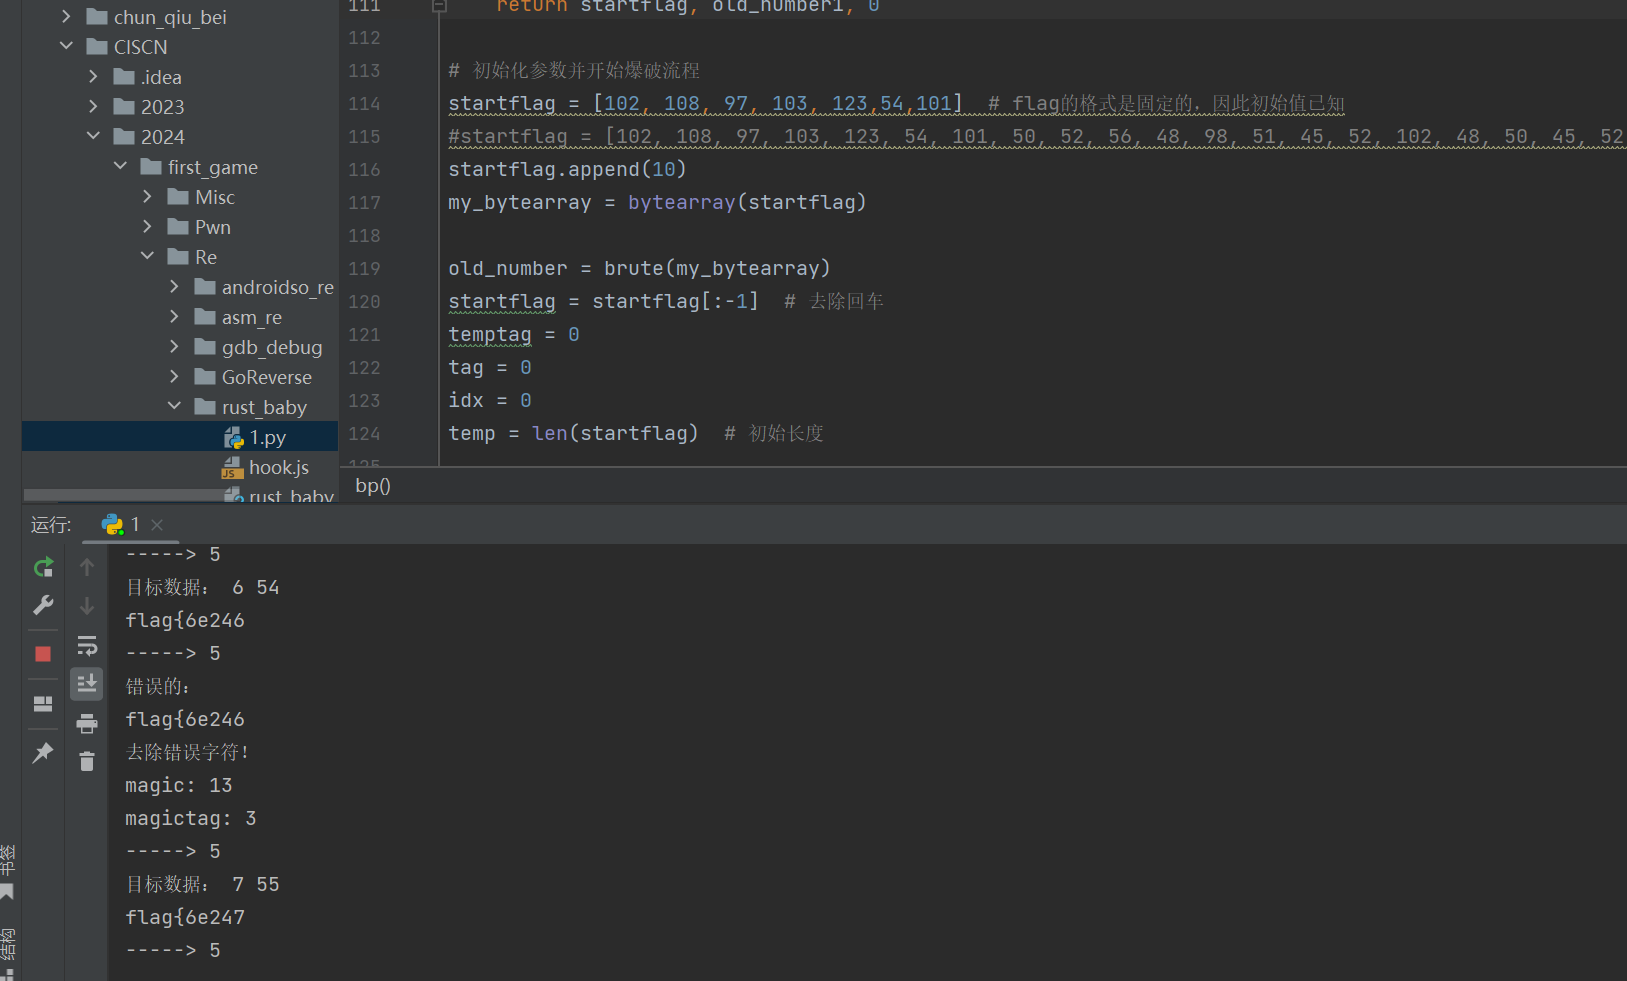Expand the gdb_debug folder
The height and width of the screenshot is (981, 1627).
(175, 347)
